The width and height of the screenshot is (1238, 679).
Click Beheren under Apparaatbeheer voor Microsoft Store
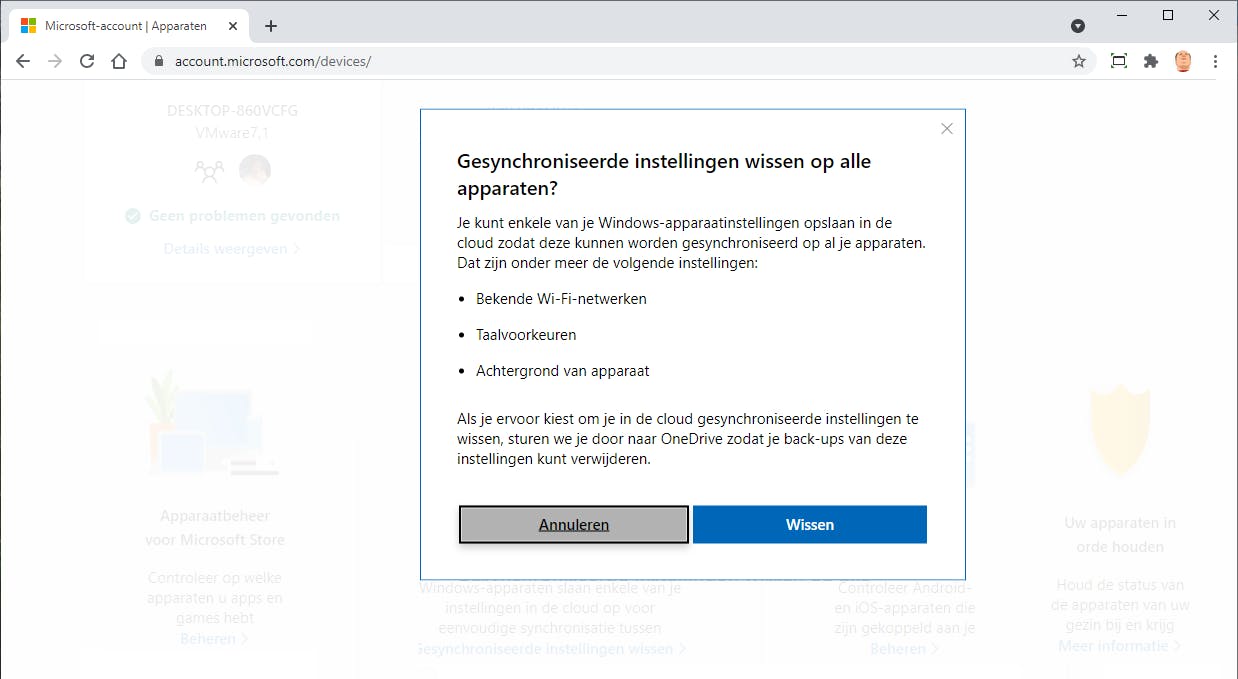point(214,638)
